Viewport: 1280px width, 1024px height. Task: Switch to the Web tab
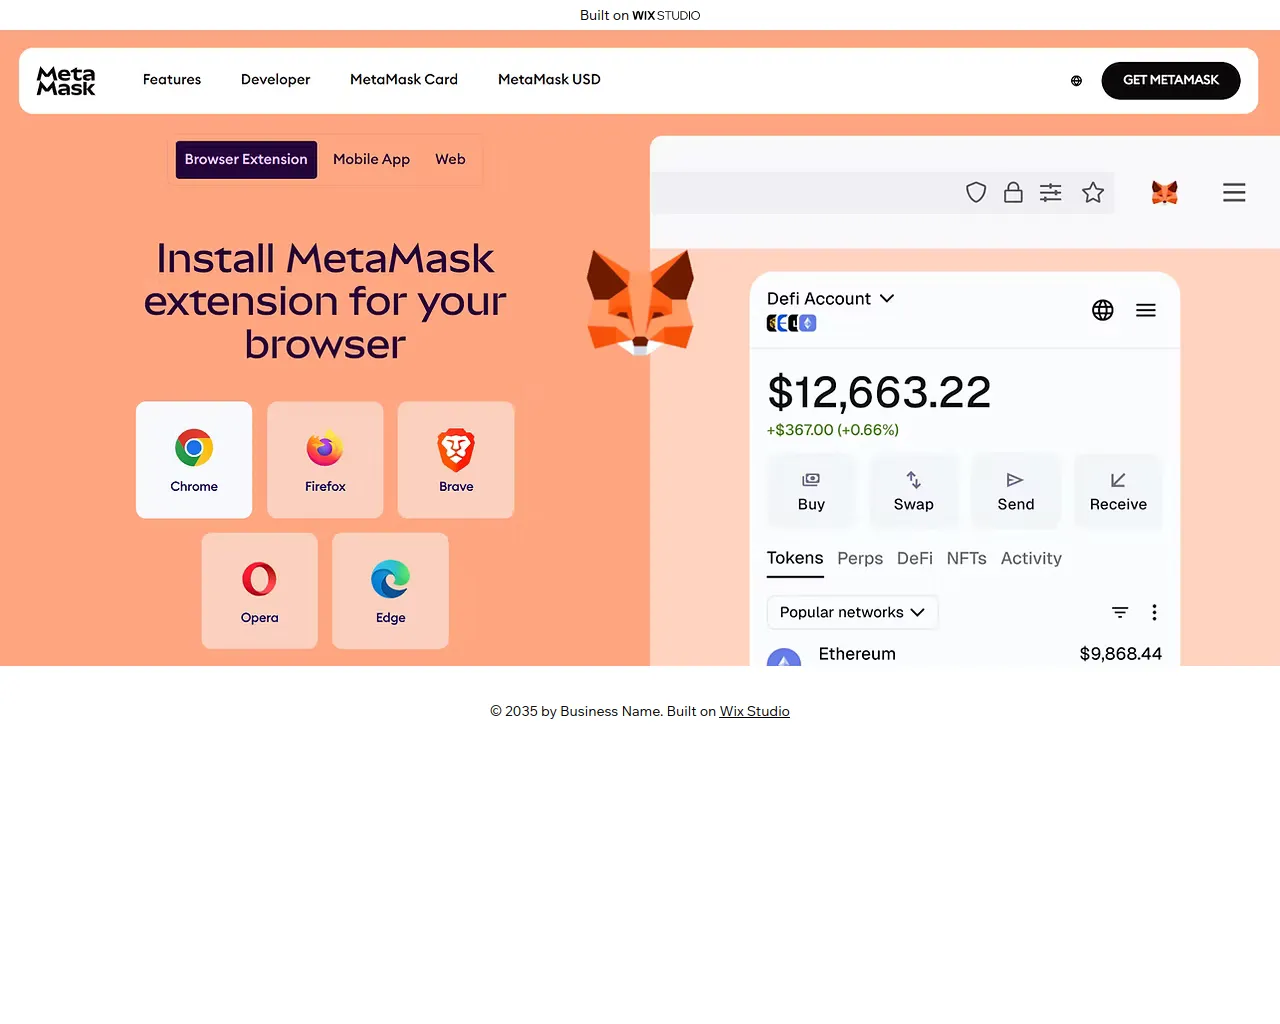click(x=450, y=160)
